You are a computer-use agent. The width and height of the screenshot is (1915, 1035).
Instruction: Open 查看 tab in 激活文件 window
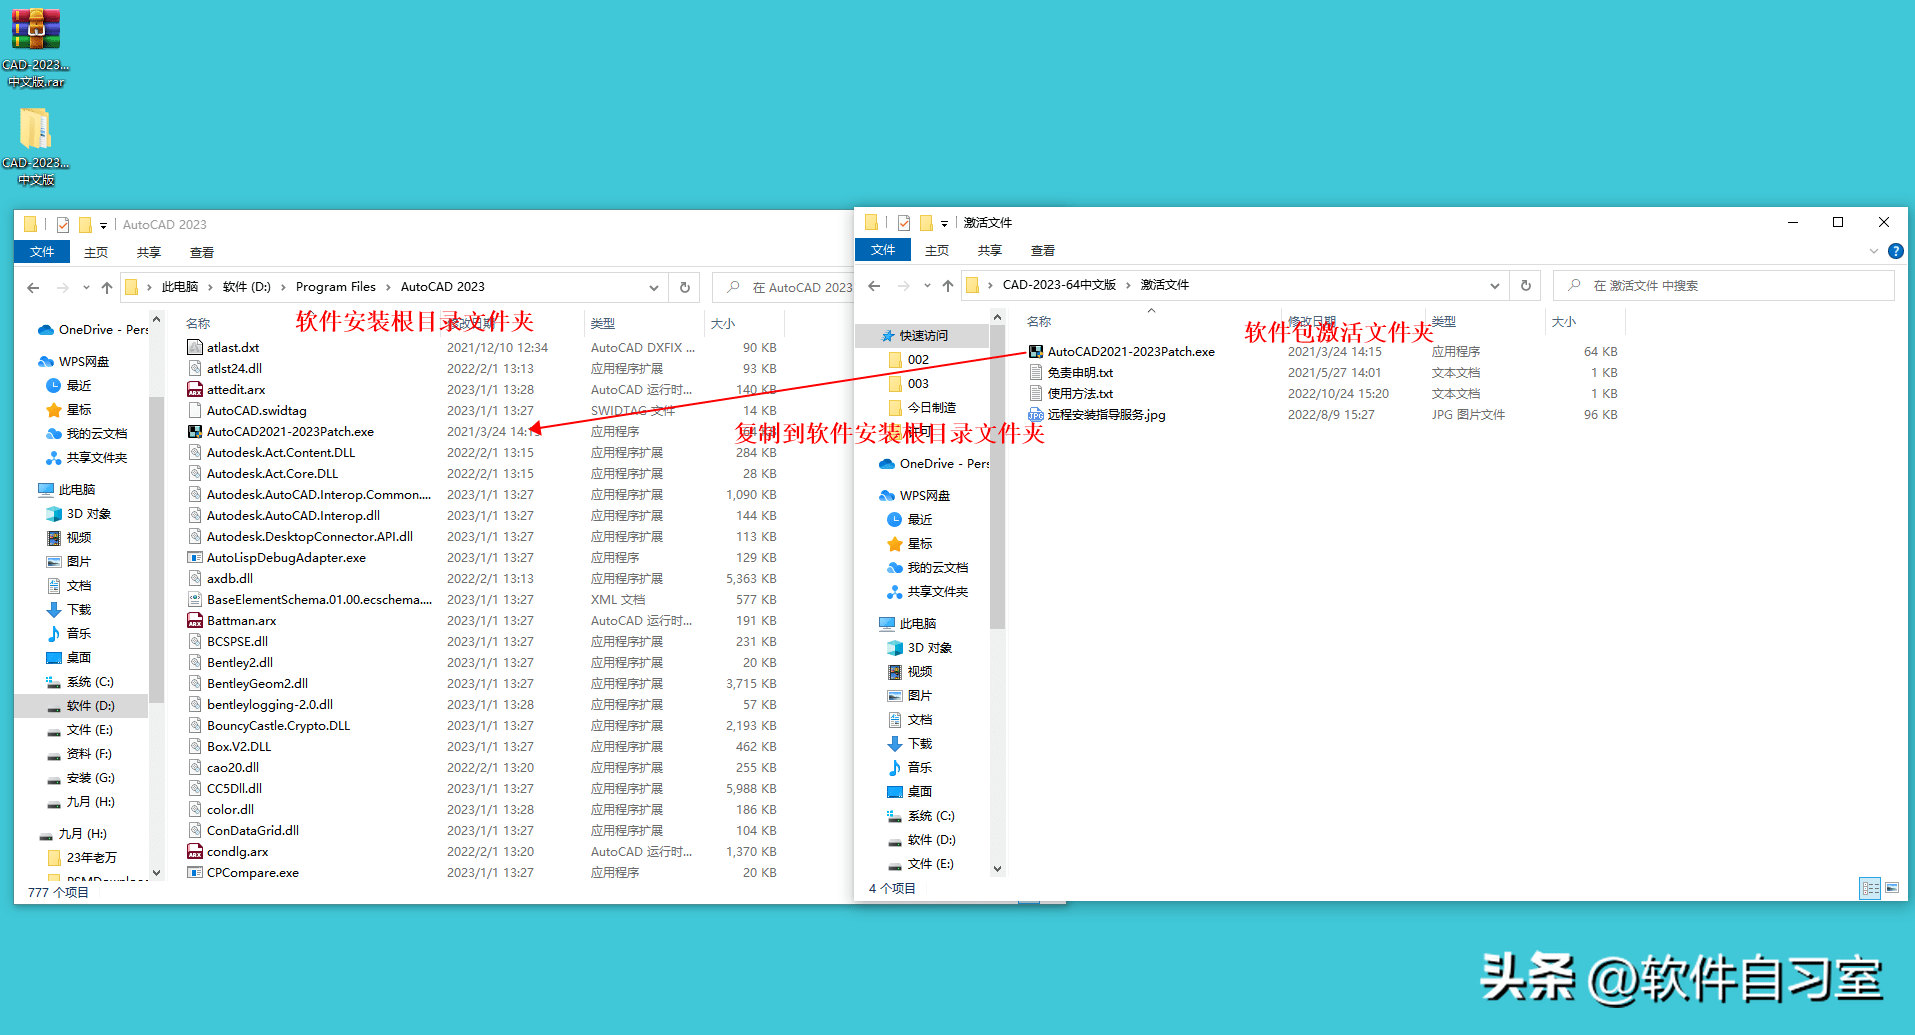[1043, 250]
